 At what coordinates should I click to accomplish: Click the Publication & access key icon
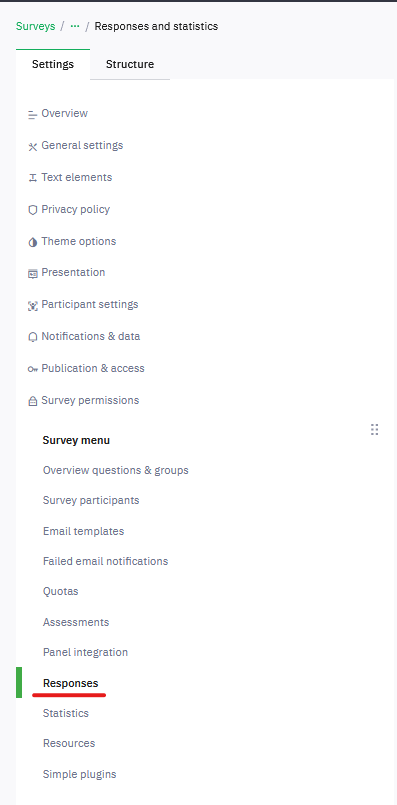click(x=33, y=369)
